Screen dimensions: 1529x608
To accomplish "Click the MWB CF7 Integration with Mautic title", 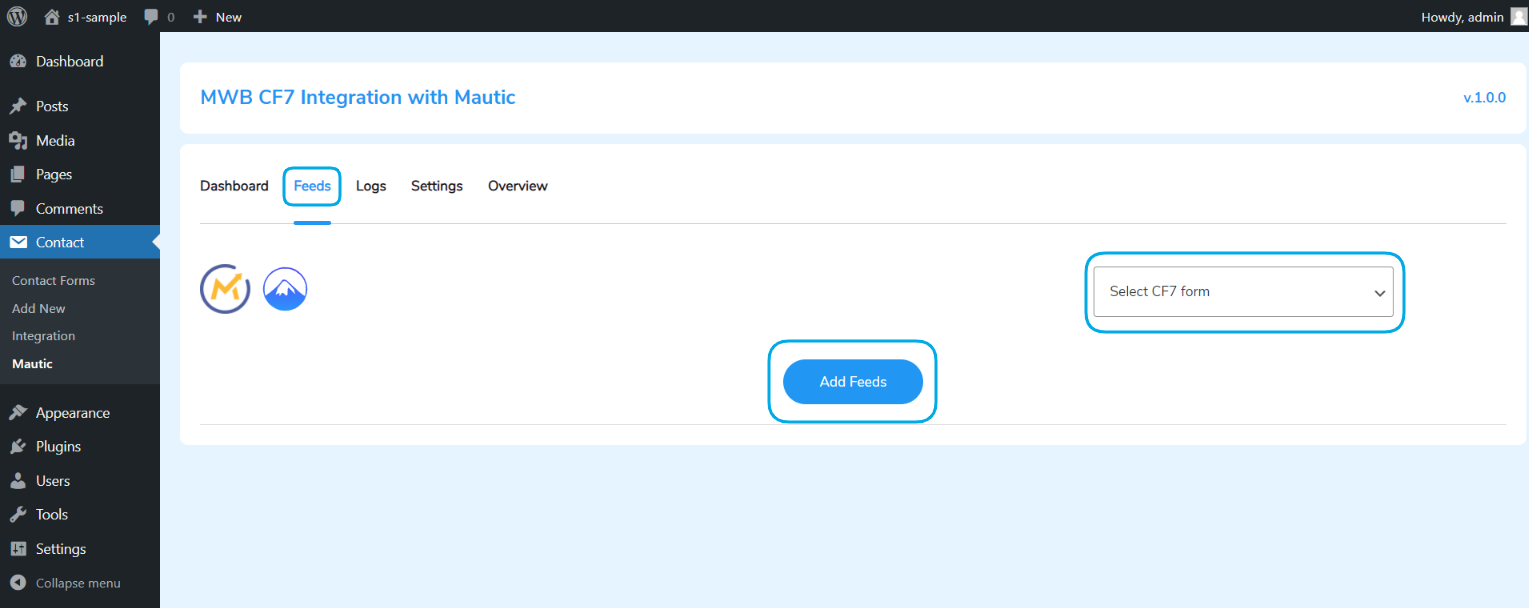I will coord(358,97).
